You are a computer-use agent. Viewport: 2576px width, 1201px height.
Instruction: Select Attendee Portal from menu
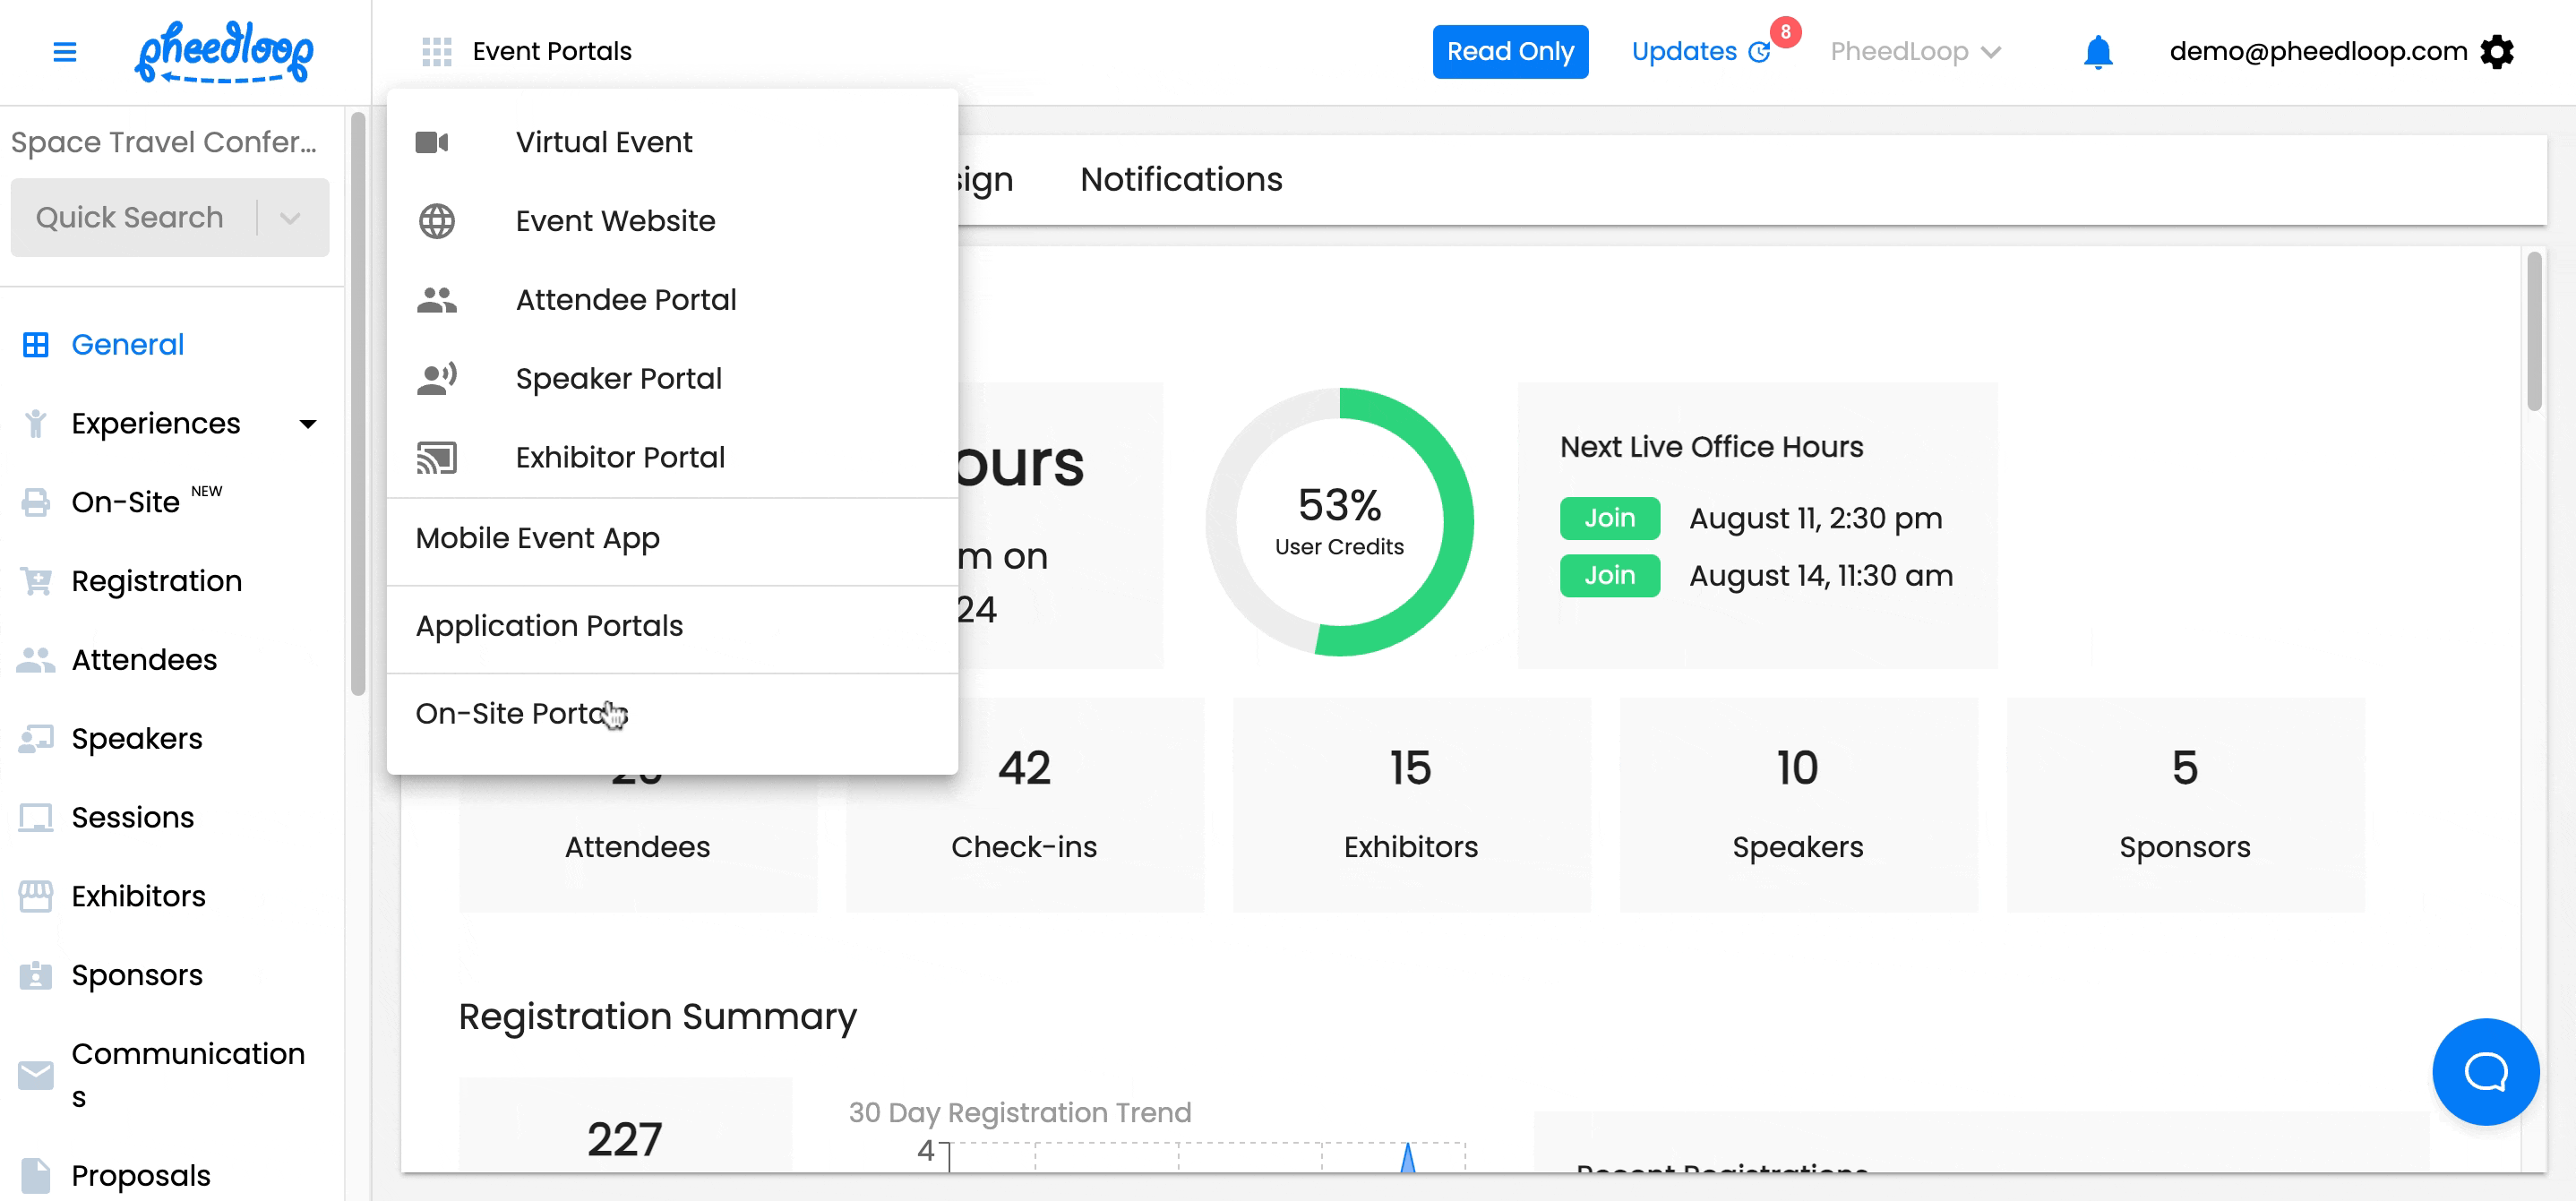(625, 300)
